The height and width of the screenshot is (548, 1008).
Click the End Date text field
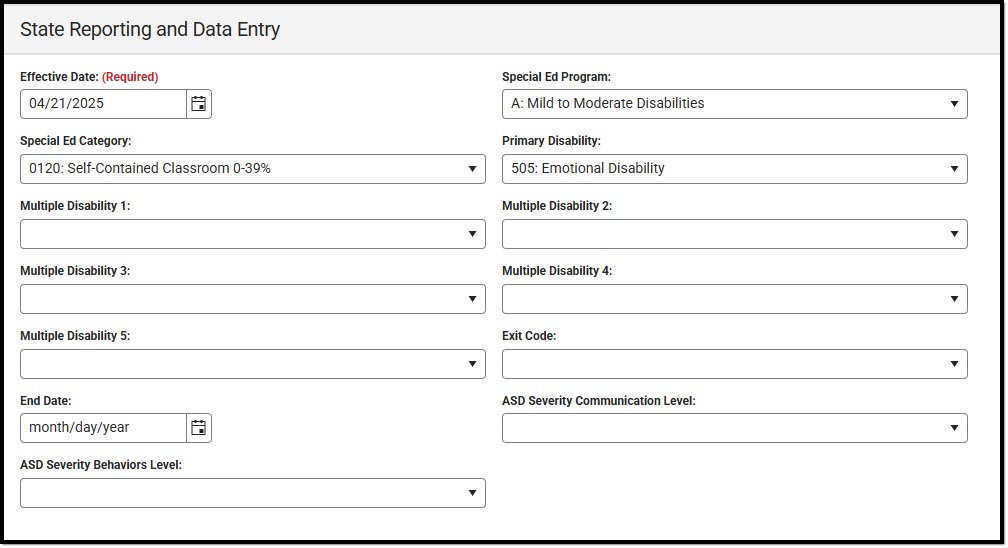103,428
